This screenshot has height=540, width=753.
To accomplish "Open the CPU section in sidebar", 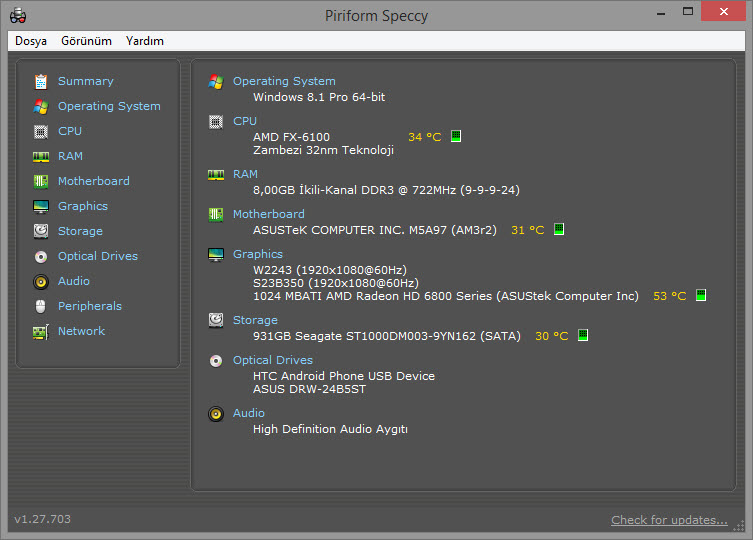I will [70, 131].
